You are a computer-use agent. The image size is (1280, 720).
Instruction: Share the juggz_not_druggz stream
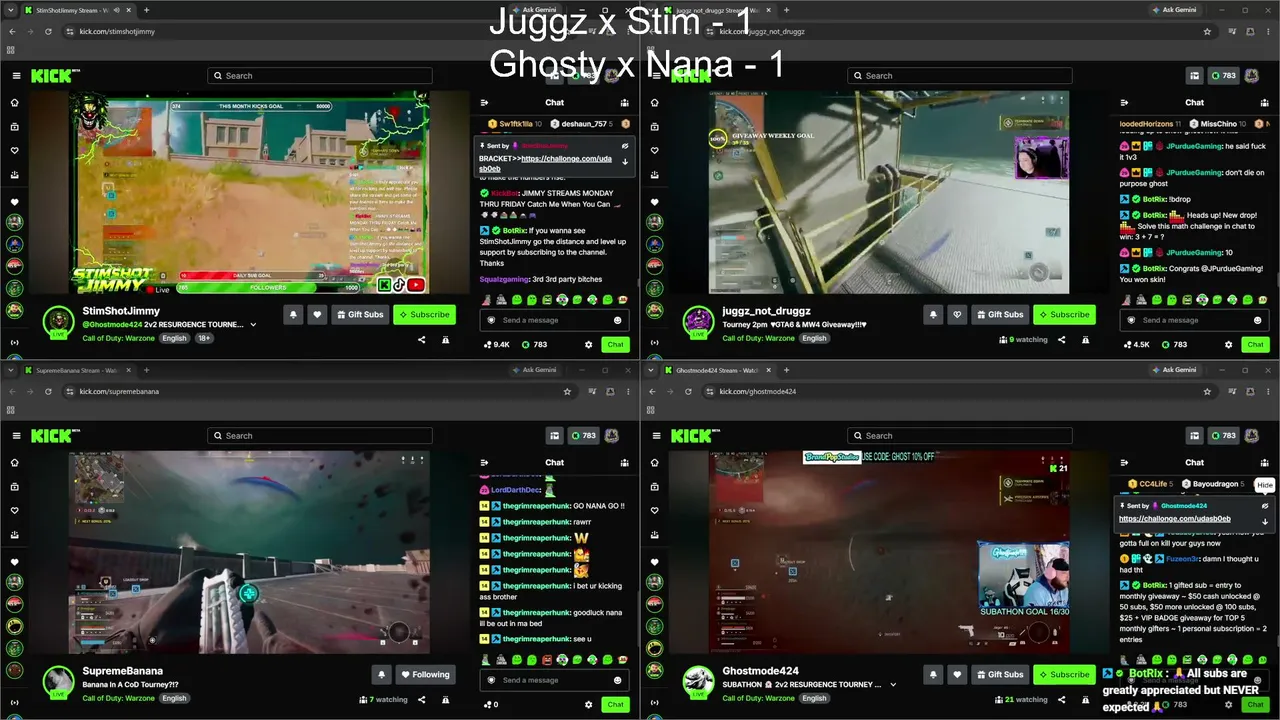(1061, 340)
